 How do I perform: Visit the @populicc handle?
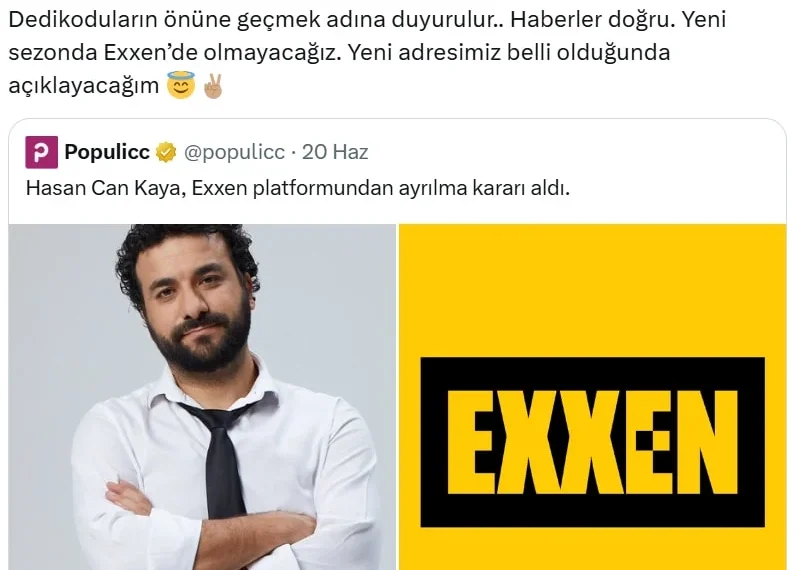pyautogui.click(x=234, y=152)
